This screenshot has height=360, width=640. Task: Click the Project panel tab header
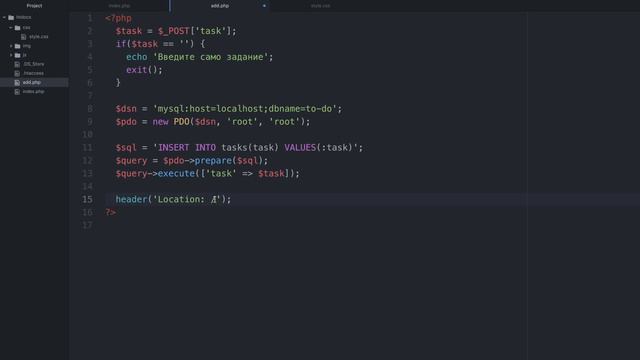point(34,6)
